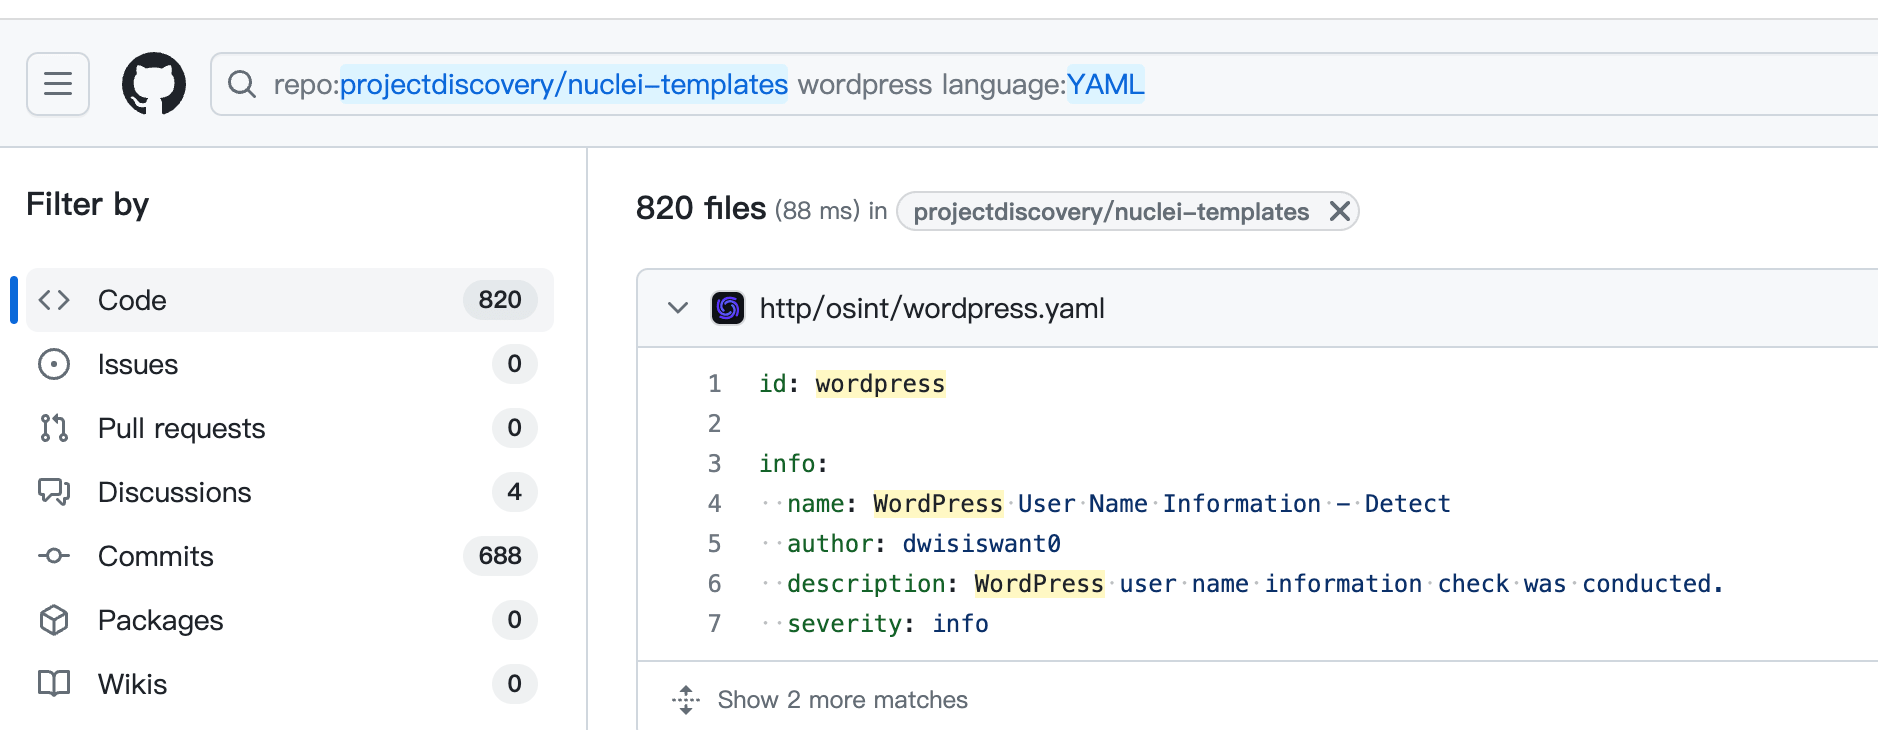Click the projectdiscovery/nuclei-templates repo chip
The width and height of the screenshot is (1878, 730).
(1110, 211)
